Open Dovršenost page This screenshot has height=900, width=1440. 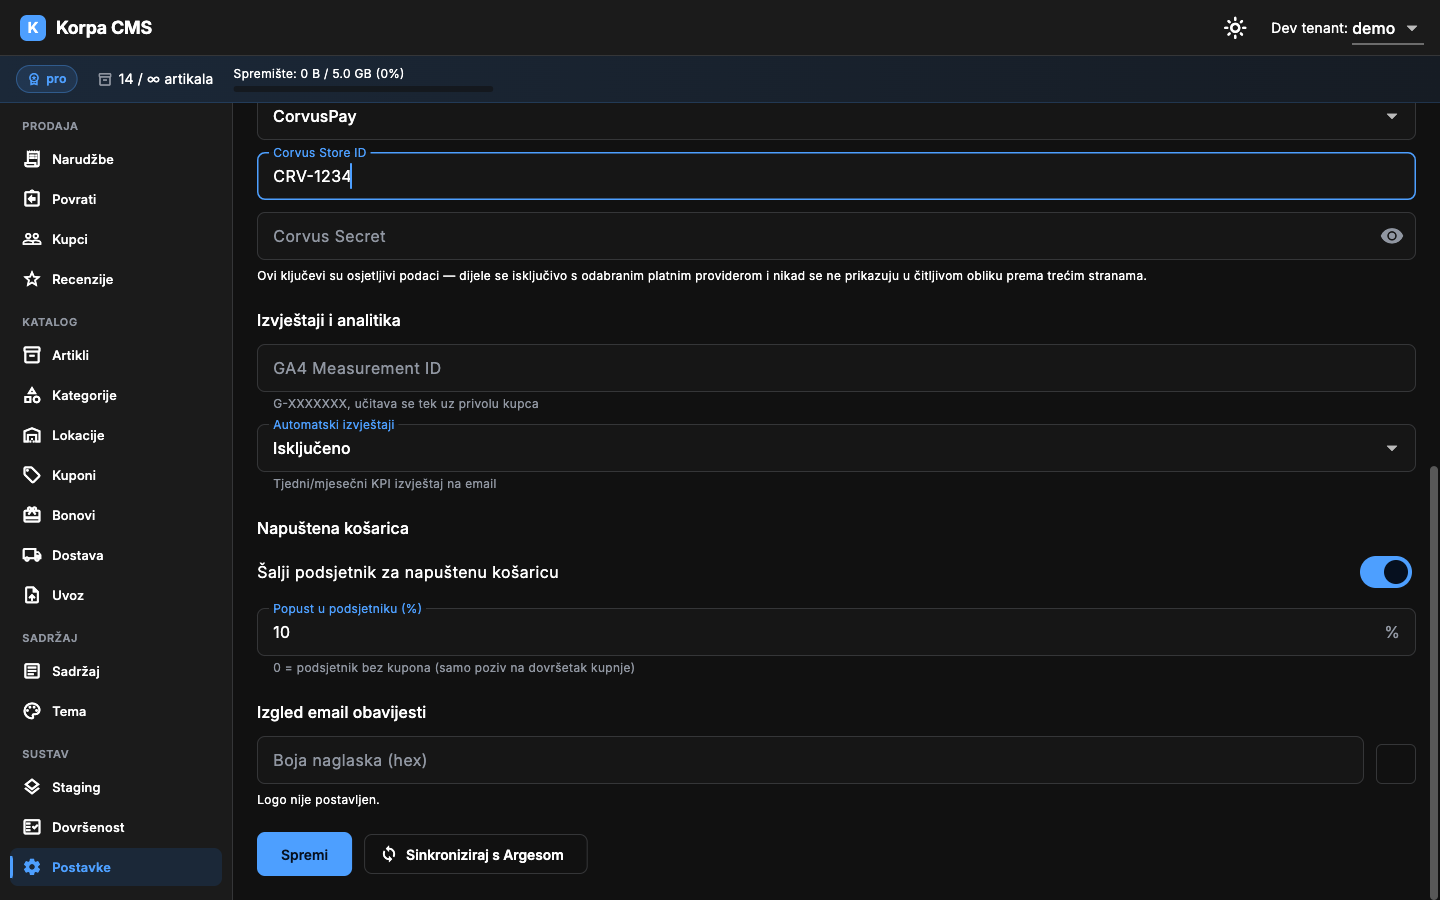coord(116,827)
